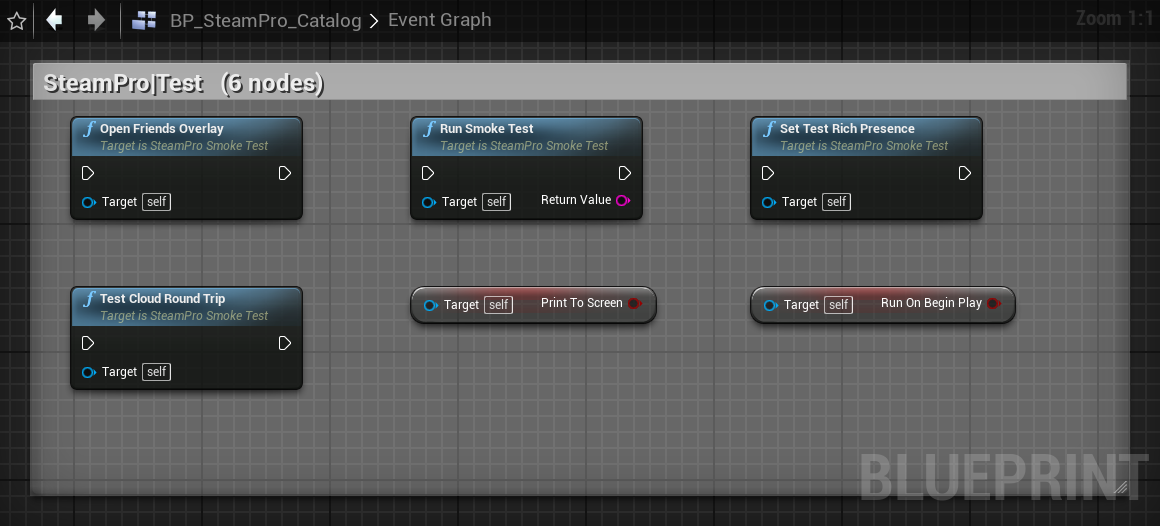
Task: Click exec output pin of Set Test Rich Presence
Action: pos(965,173)
